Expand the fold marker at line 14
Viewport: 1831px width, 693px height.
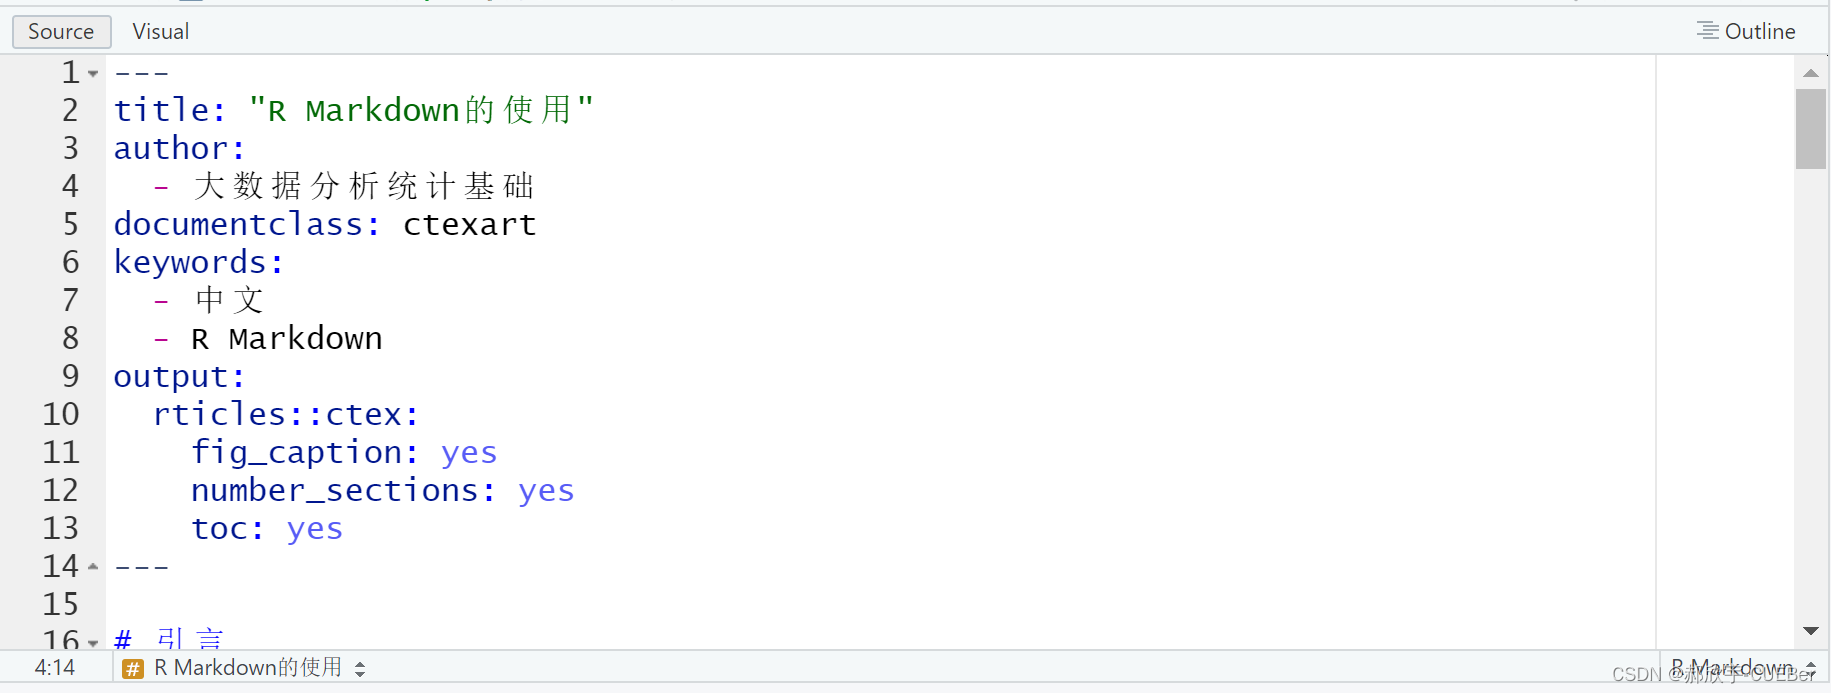[93, 566]
